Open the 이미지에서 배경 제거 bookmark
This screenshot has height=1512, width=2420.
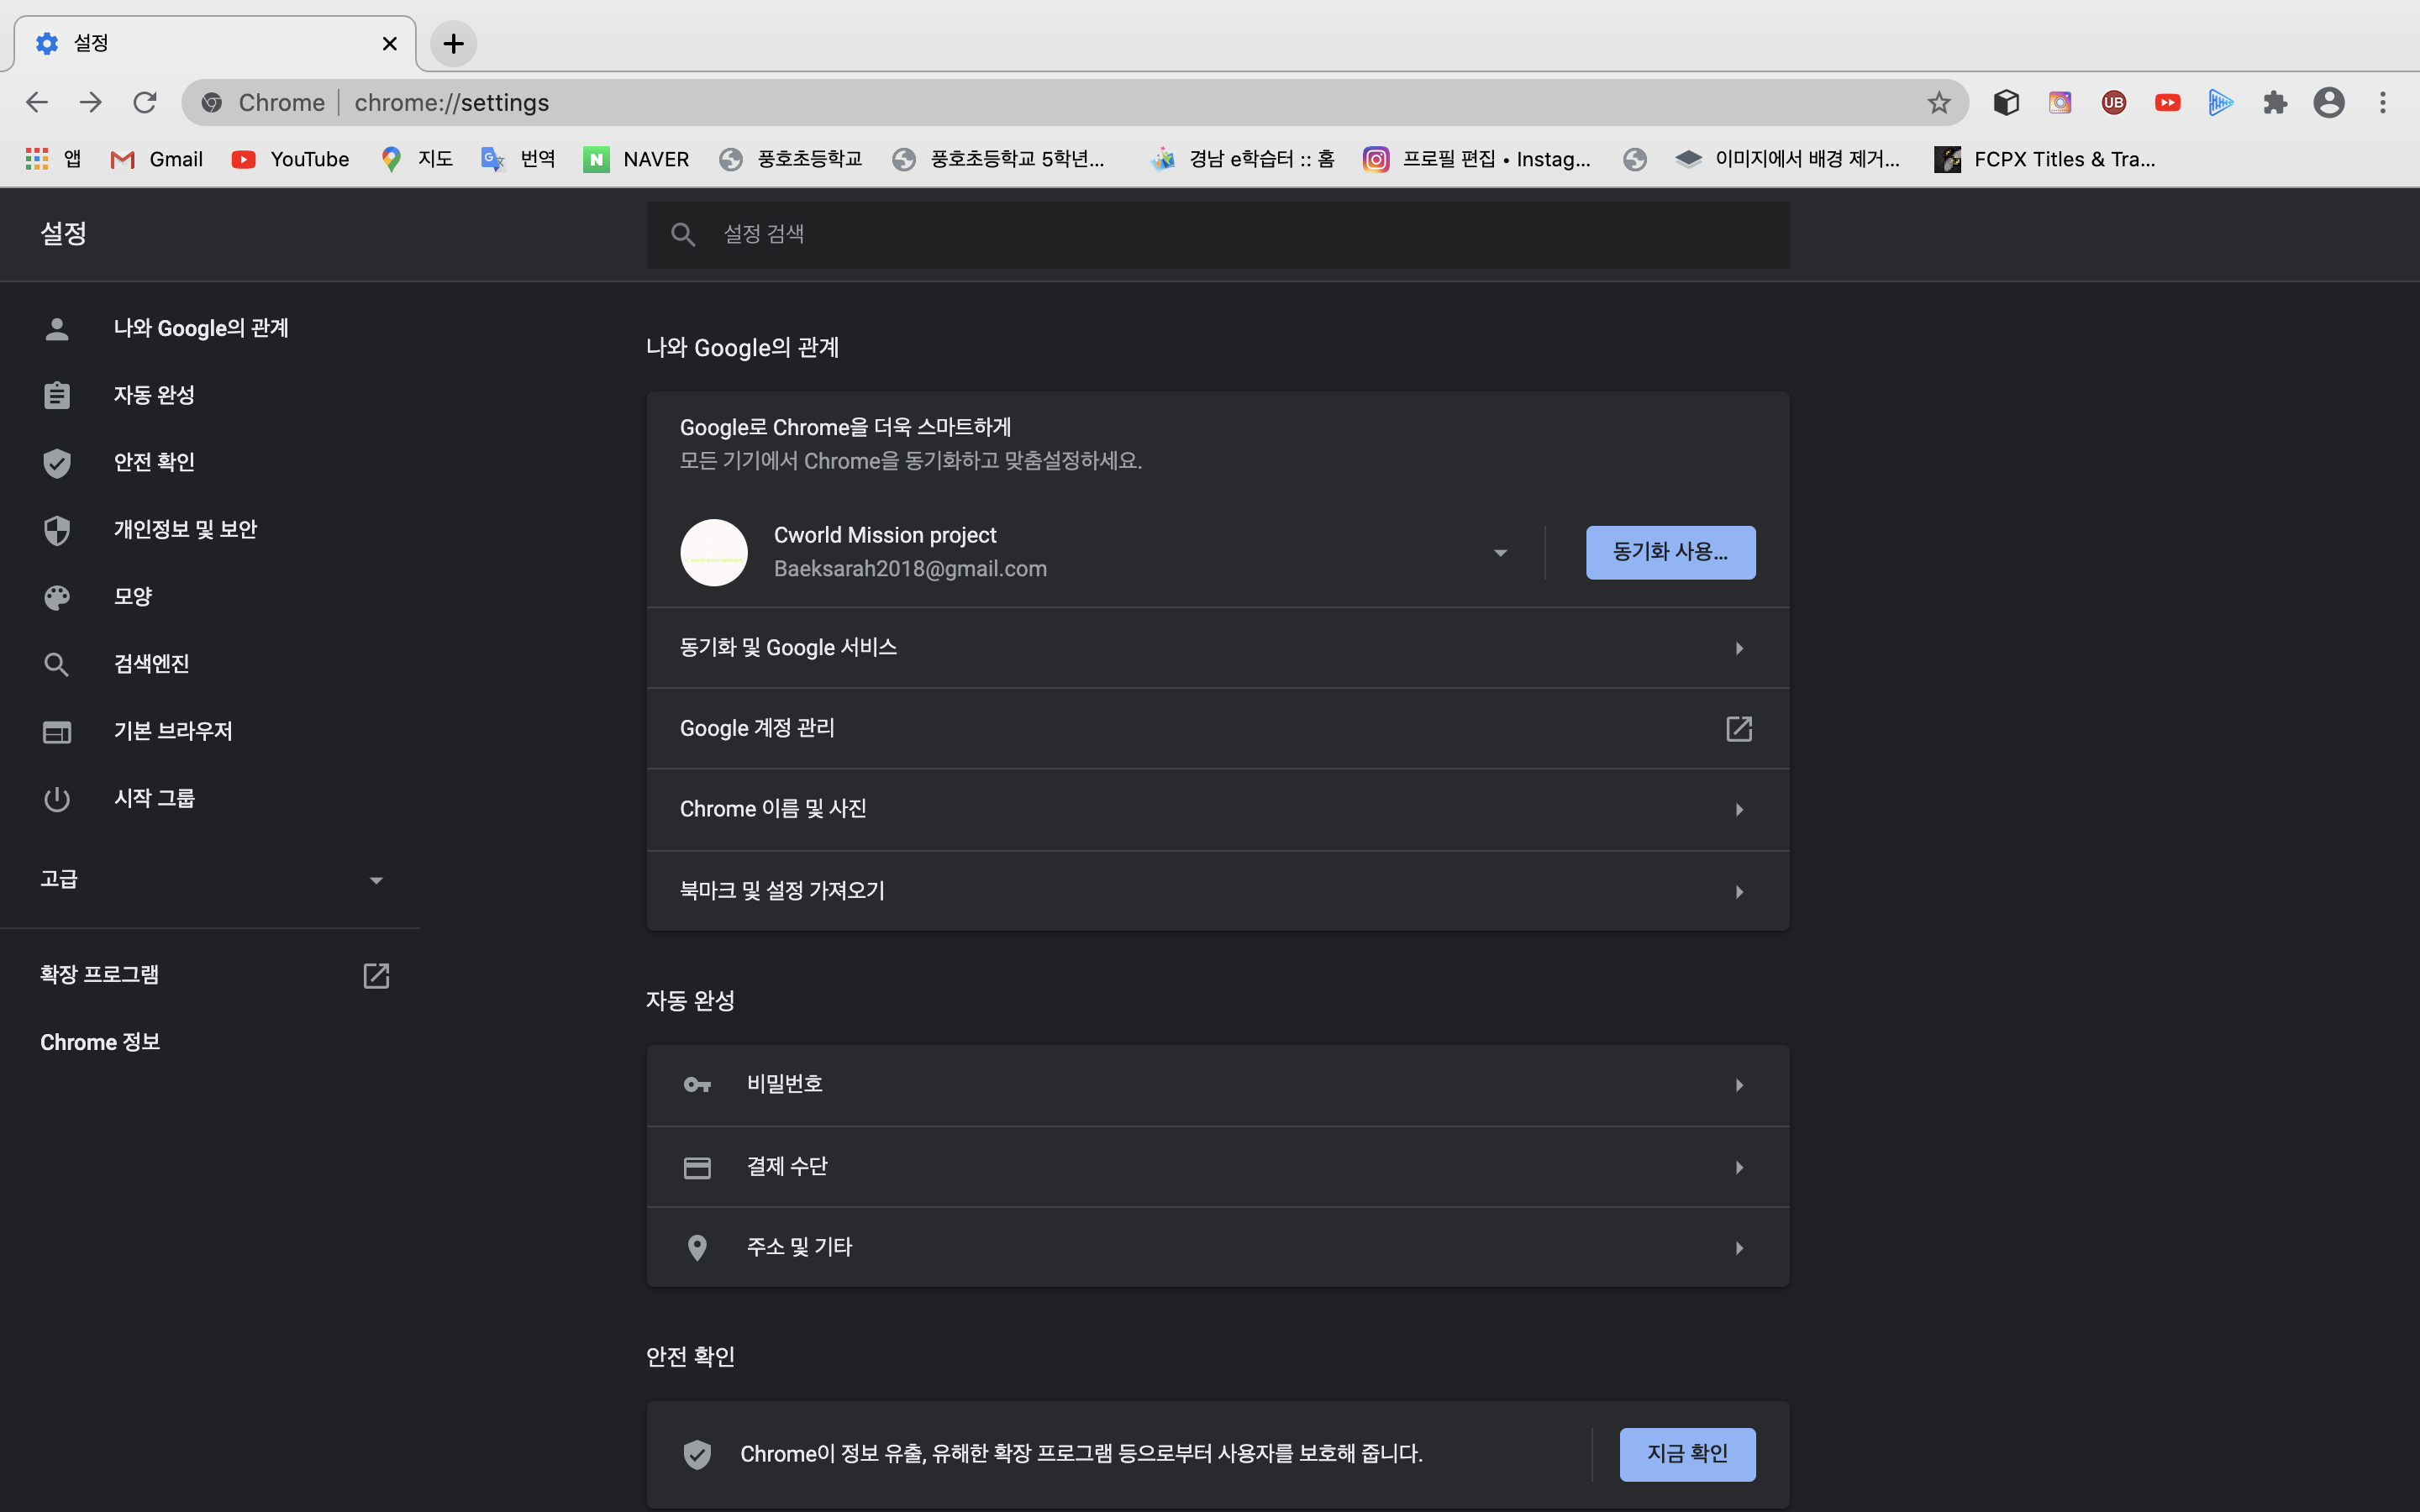pyautogui.click(x=1788, y=159)
